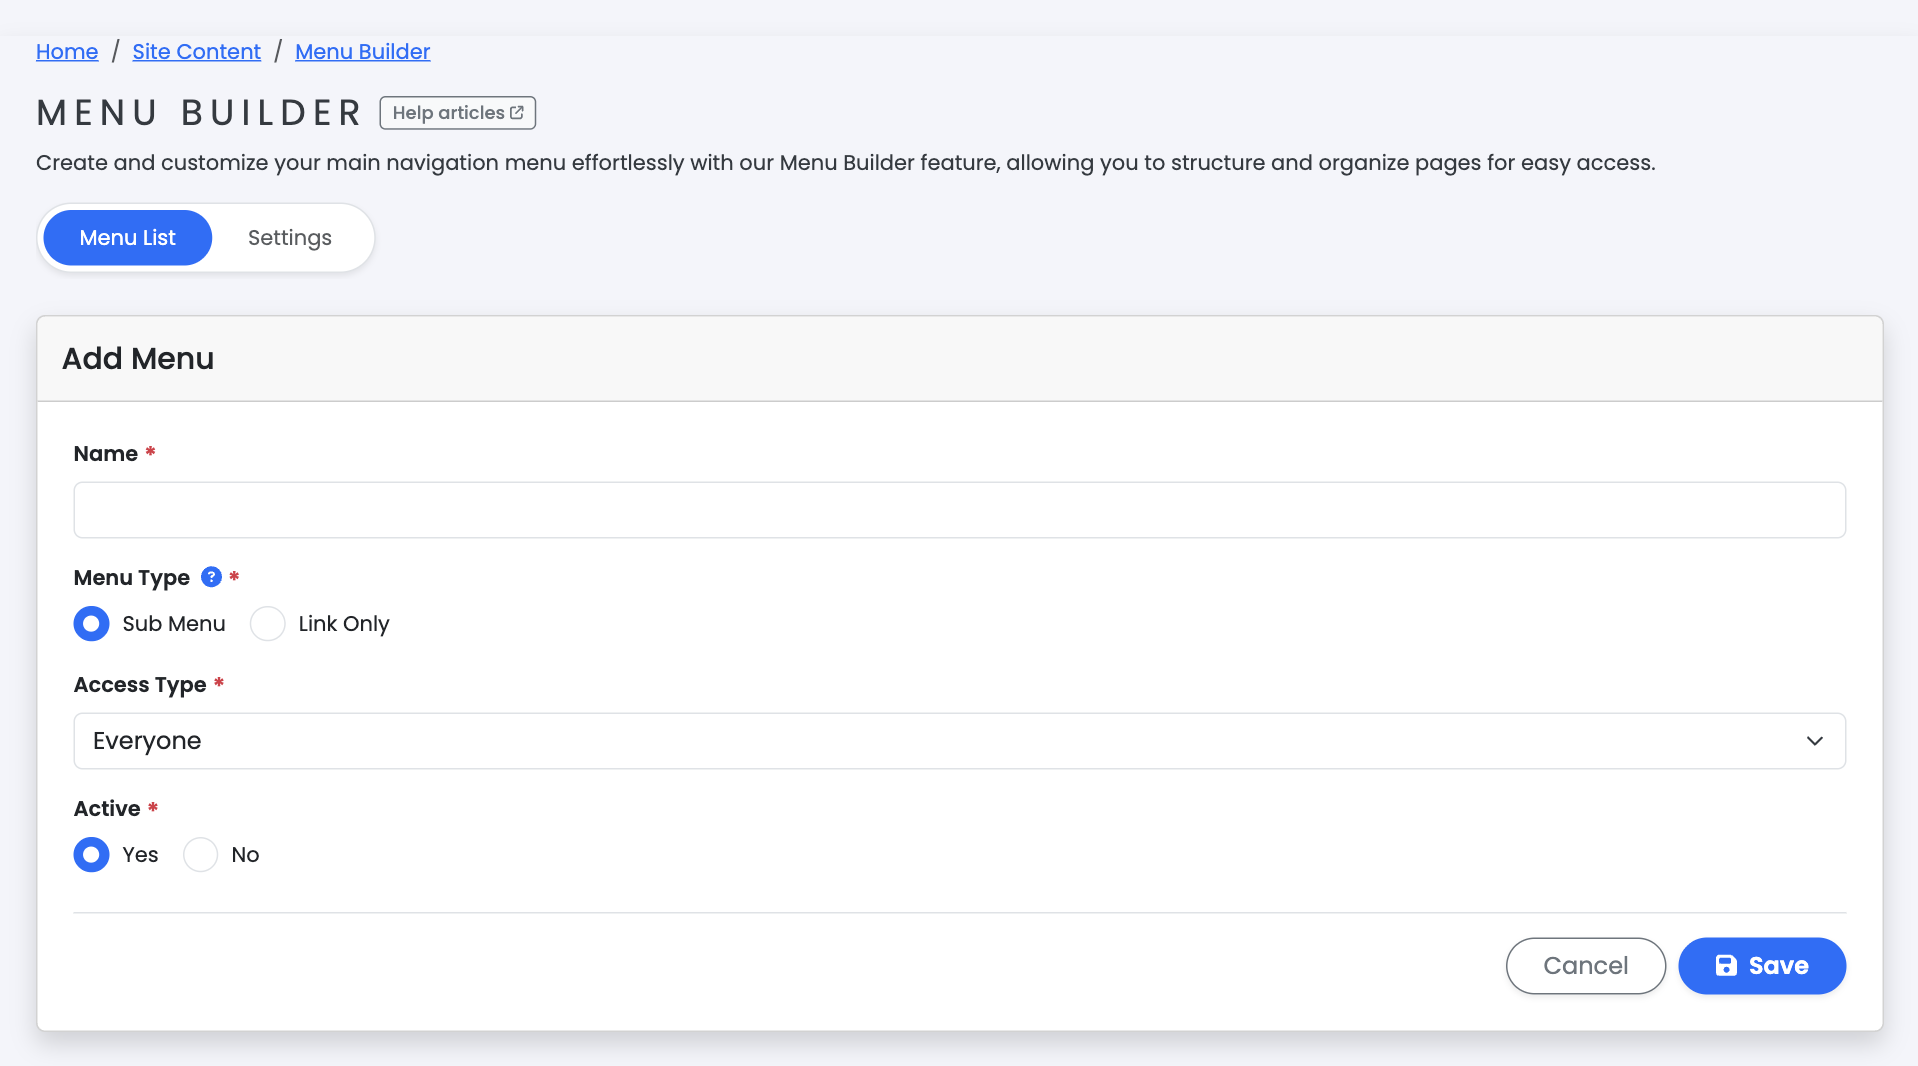Click the 'Access Type' field label
The height and width of the screenshot is (1066, 1918).
(140, 685)
